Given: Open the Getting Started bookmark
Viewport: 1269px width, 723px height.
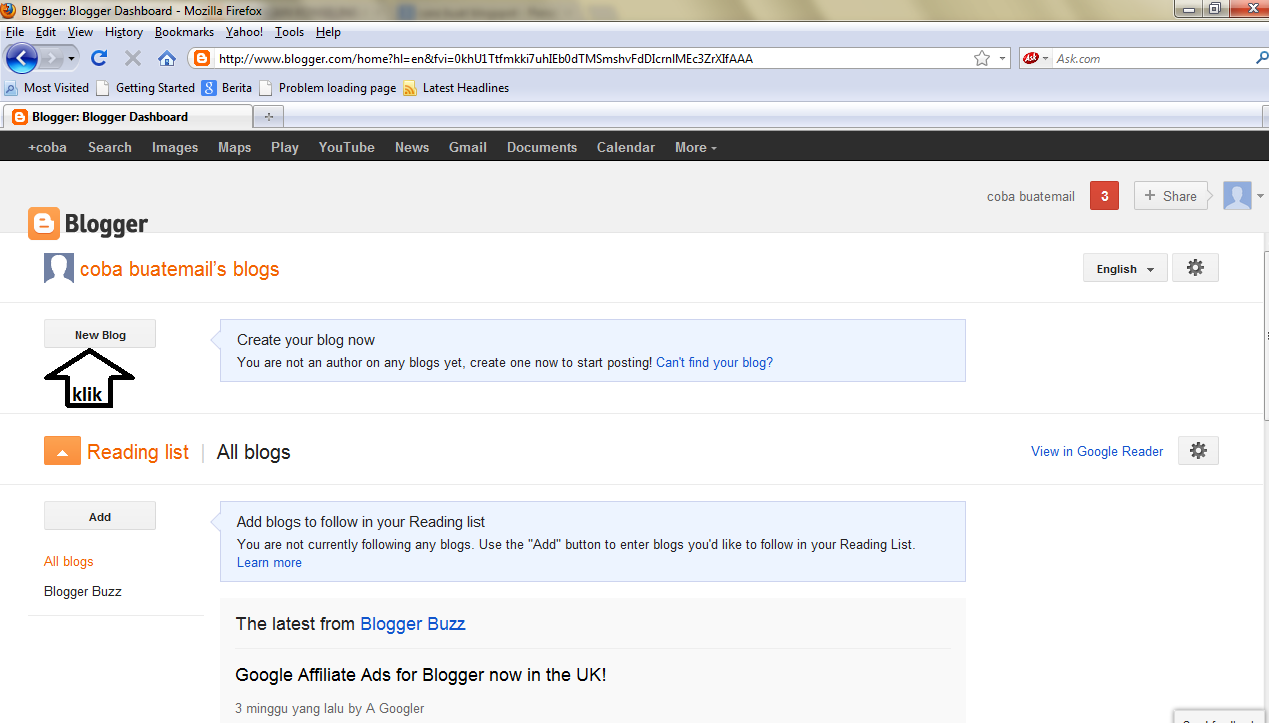Looking at the screenshot, I should [146, 88].
